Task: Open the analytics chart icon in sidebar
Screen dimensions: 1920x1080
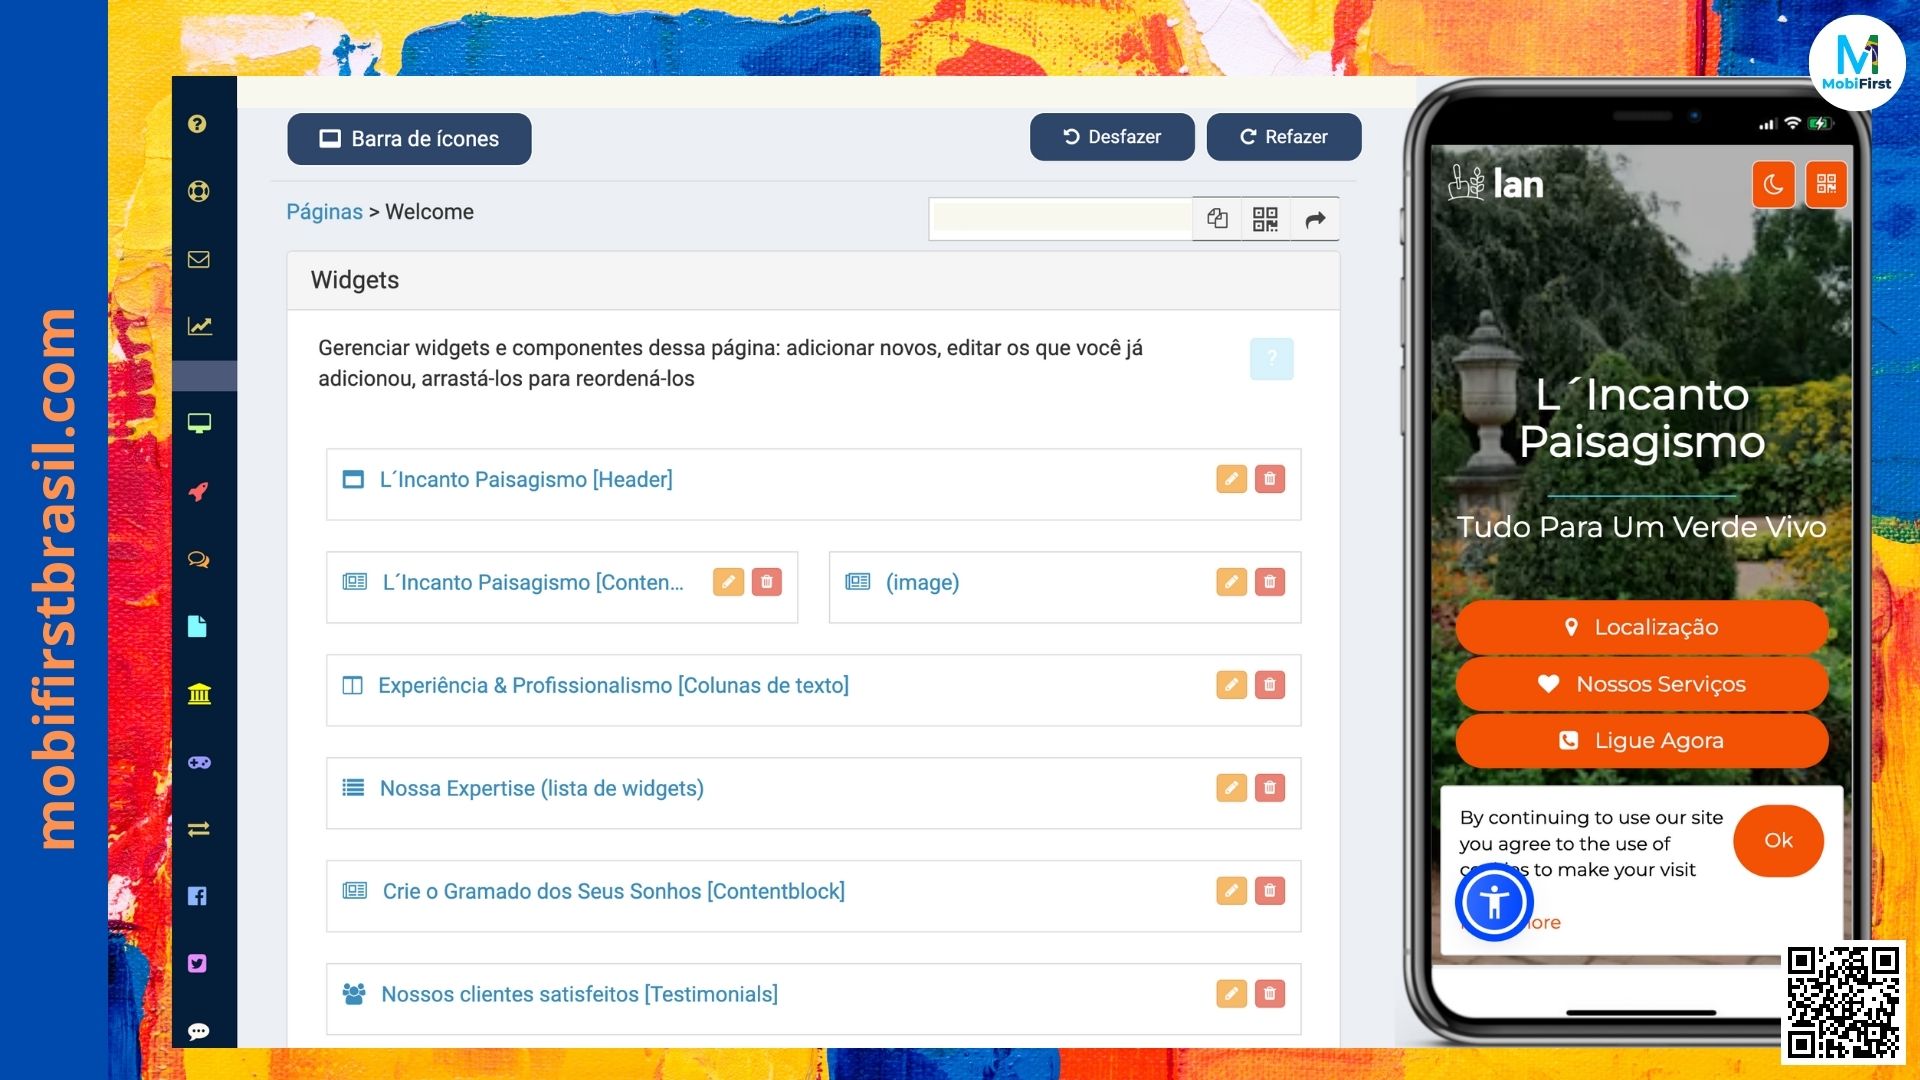Action: [x=199, y=326]
